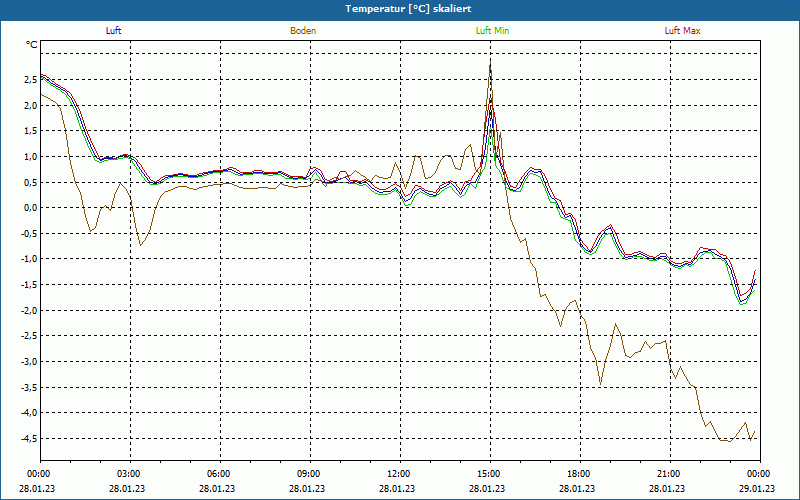This screenshot has width=800, height=500.
Task: Click the 15:00 time axis label
Action: pyautogui.click(x=488, y=473)
